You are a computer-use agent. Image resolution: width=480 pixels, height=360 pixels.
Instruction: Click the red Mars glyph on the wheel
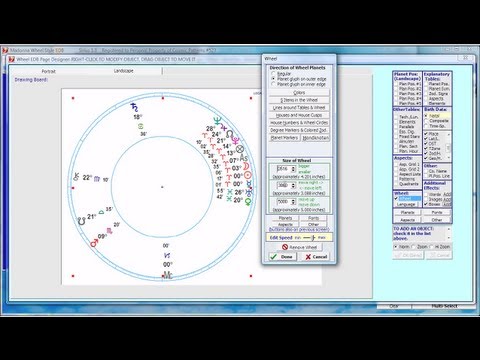pyautogui.click(x=94, y=244)
